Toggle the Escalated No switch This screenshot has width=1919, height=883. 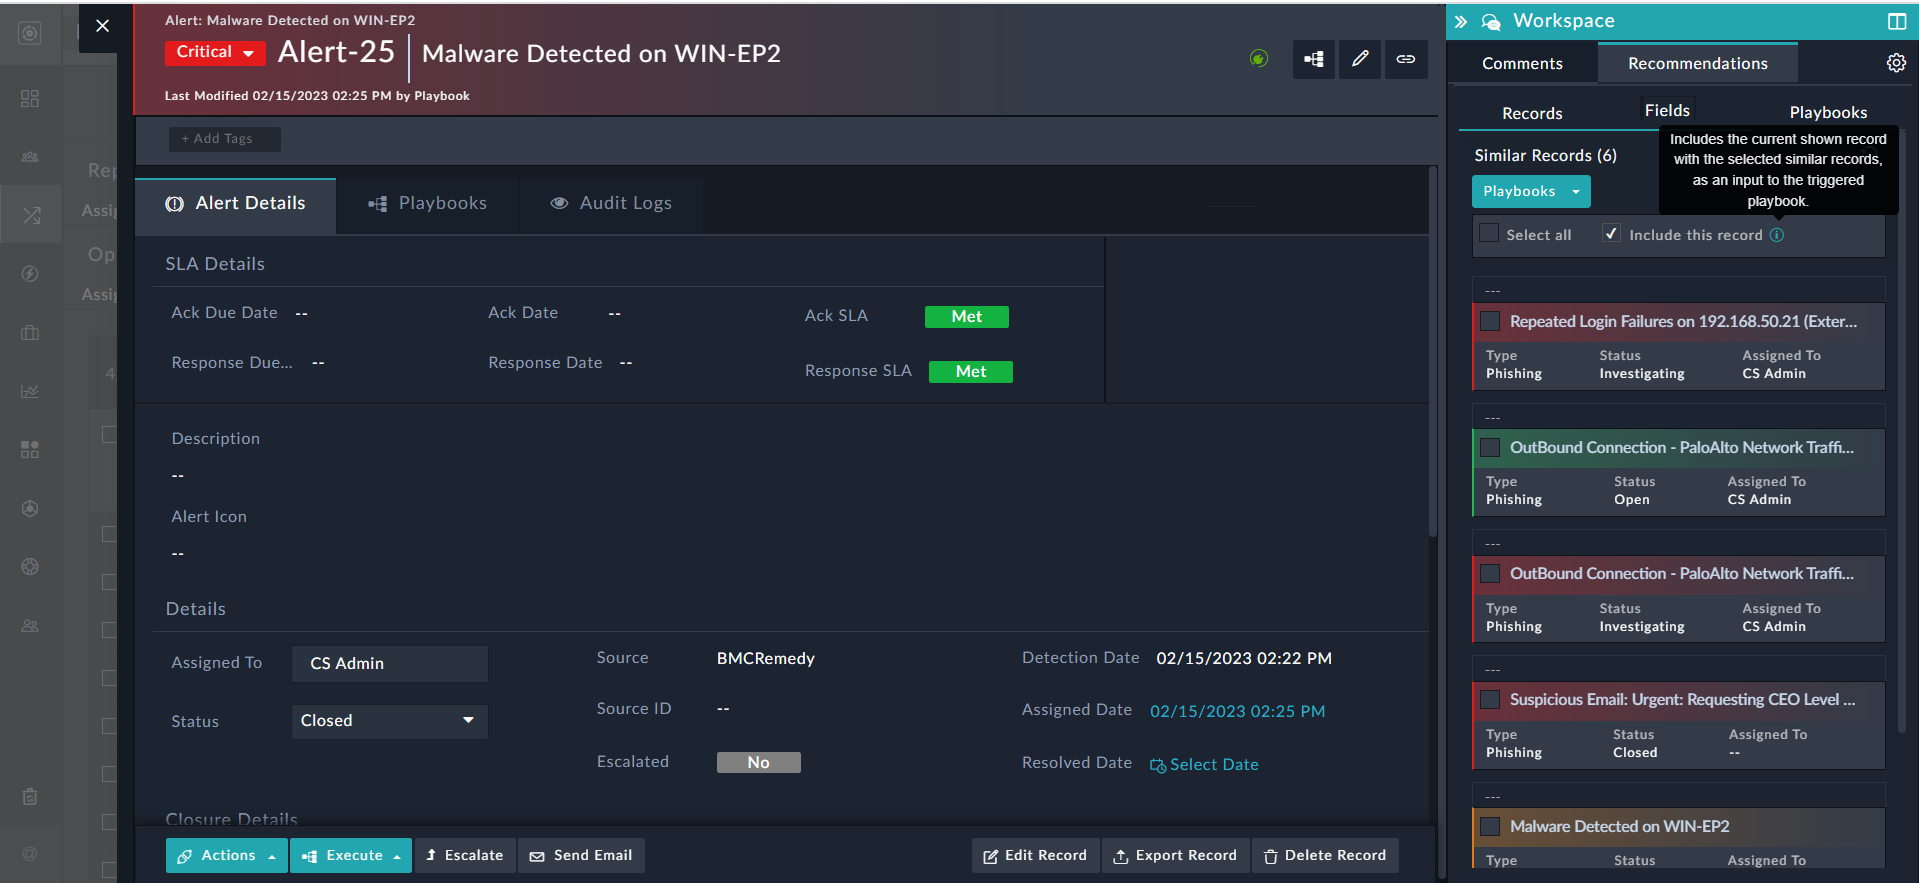(759, 763)
